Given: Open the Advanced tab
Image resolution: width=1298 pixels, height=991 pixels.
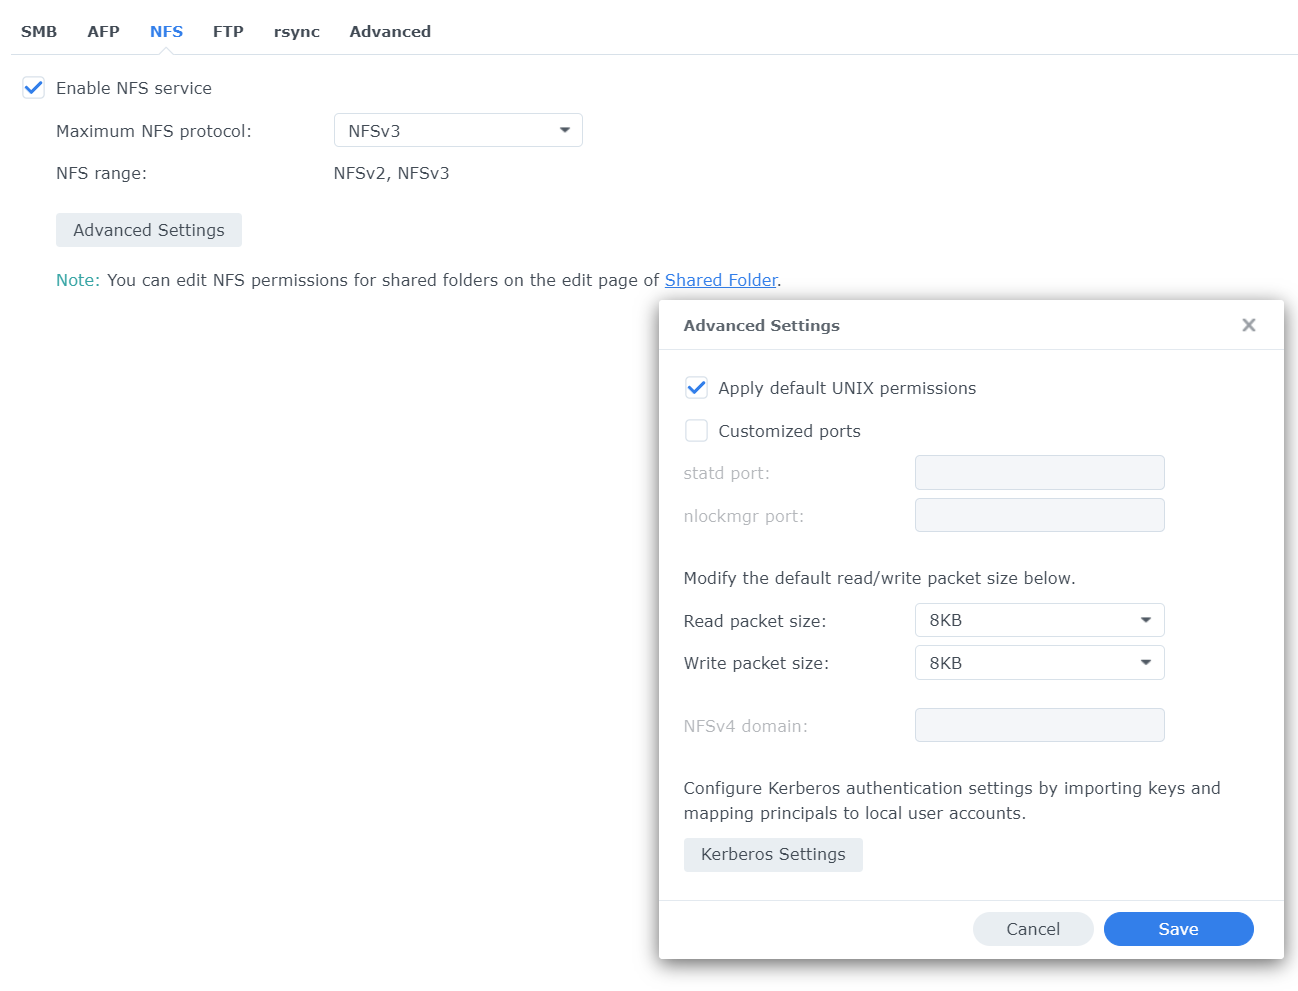Looking at the screenshot, I should click(x=390, y=32).
